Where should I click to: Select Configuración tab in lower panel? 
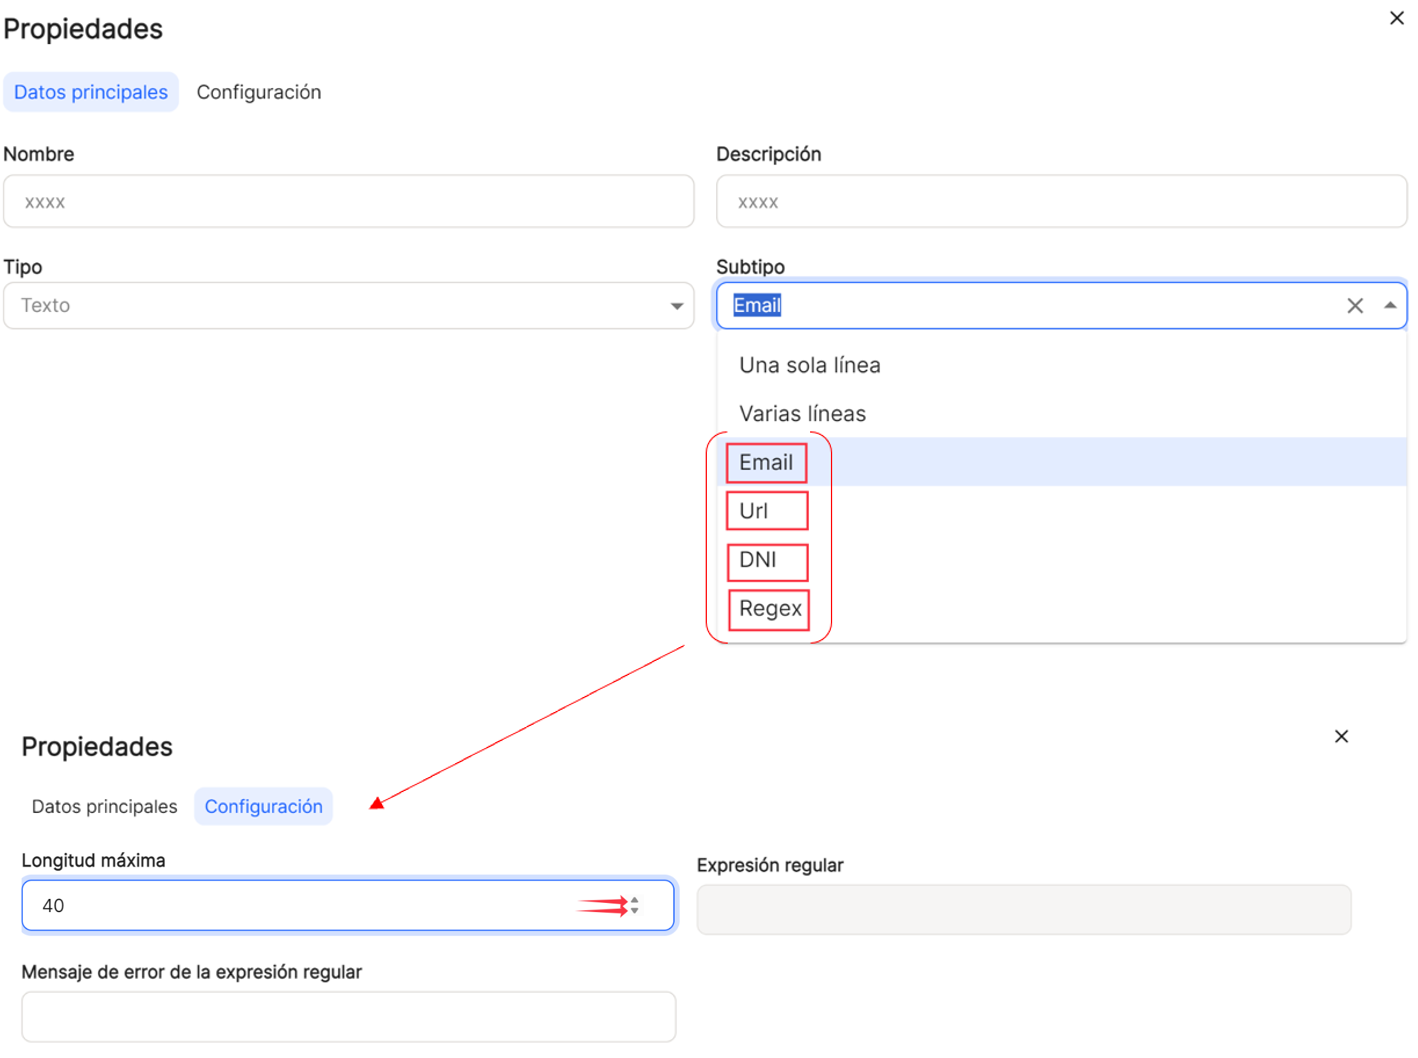264,806
